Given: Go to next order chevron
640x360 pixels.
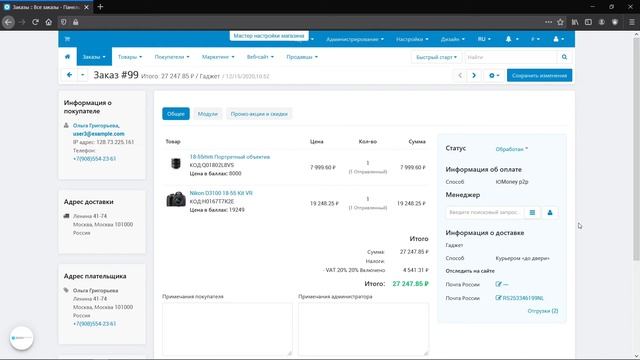Looking at the screenshot, I should point(474,76).
